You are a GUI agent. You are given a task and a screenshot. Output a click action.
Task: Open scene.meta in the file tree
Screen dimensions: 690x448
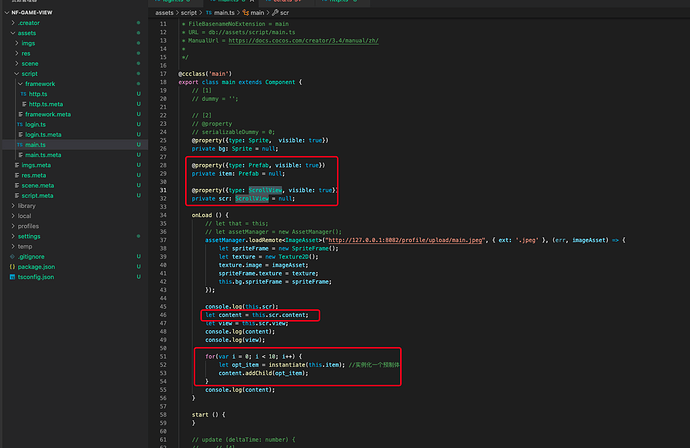[38, 185]
